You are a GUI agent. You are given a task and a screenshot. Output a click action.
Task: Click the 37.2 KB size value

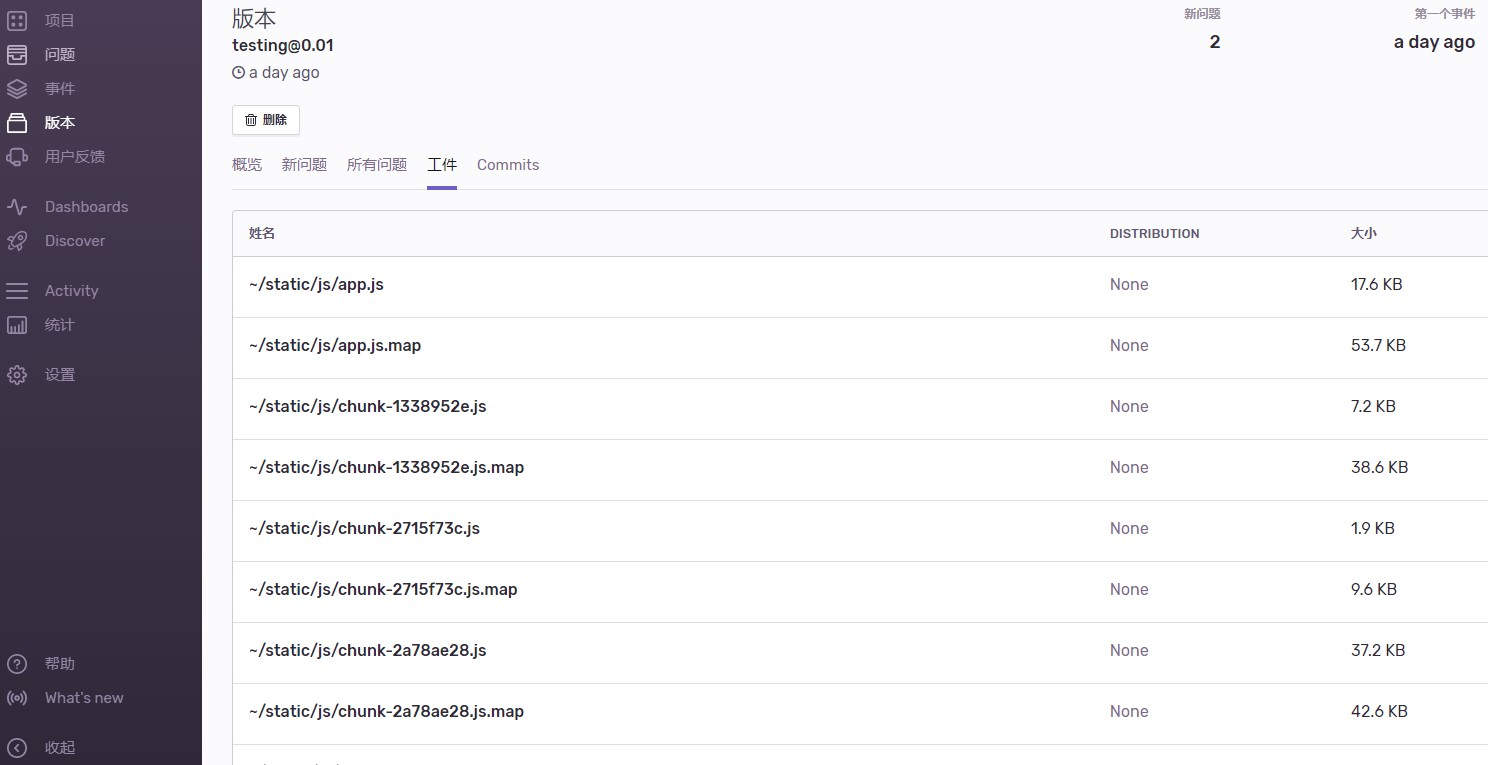click(1378, 650)
